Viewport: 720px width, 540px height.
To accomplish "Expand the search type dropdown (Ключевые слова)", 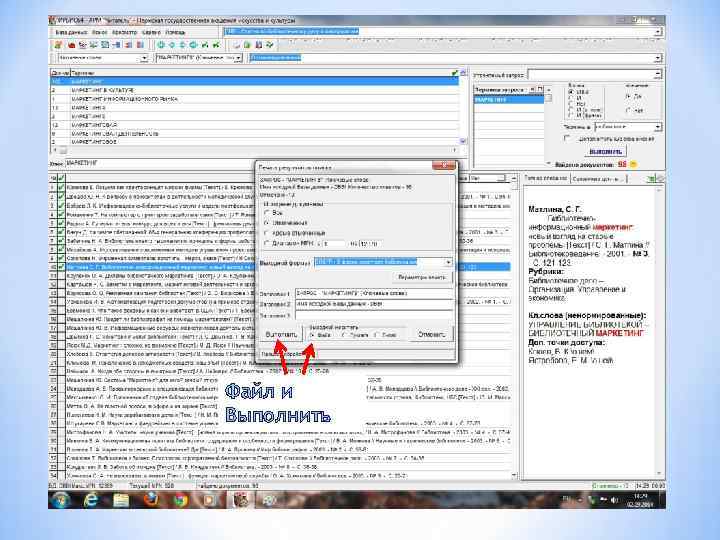I will coord(144,58).
